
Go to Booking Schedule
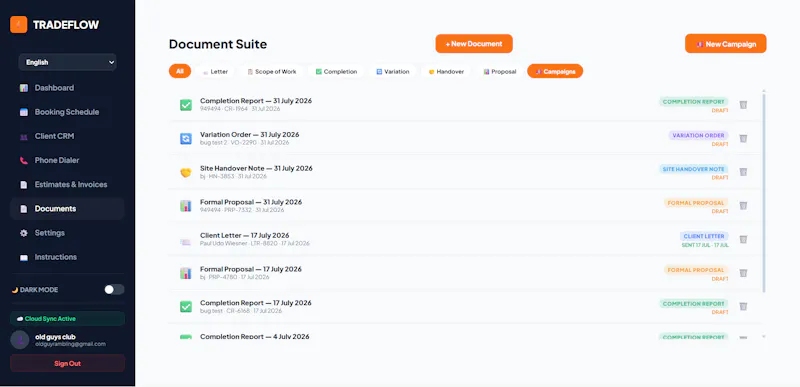pos(67,112)
